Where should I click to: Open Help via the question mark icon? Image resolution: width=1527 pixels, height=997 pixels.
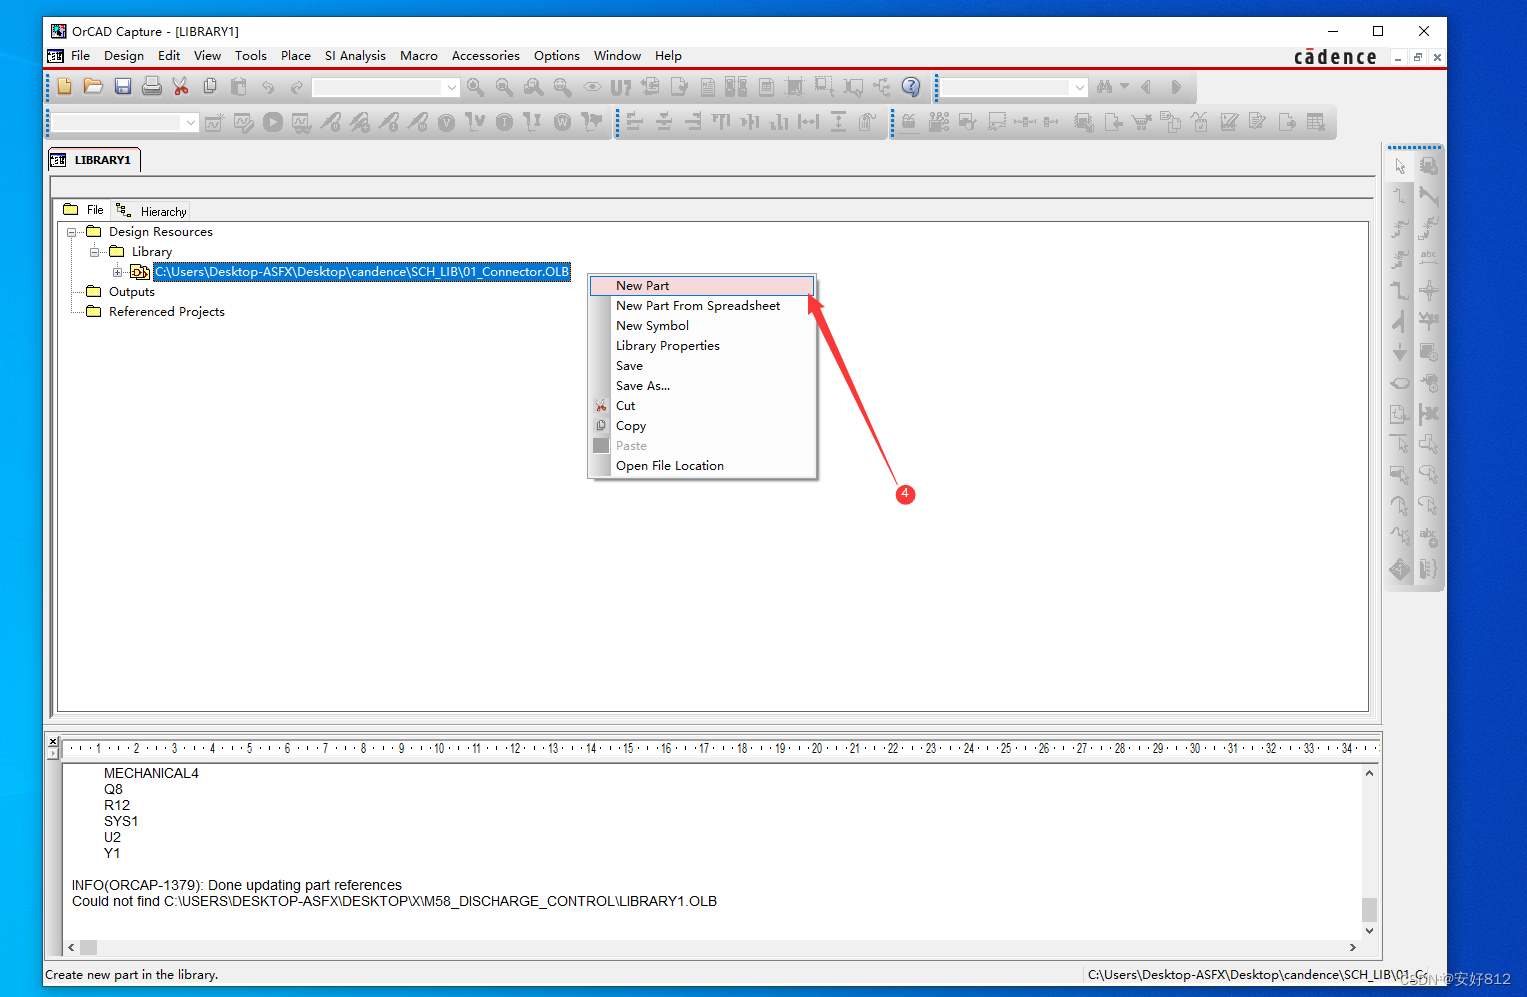[x=910, y=87]
